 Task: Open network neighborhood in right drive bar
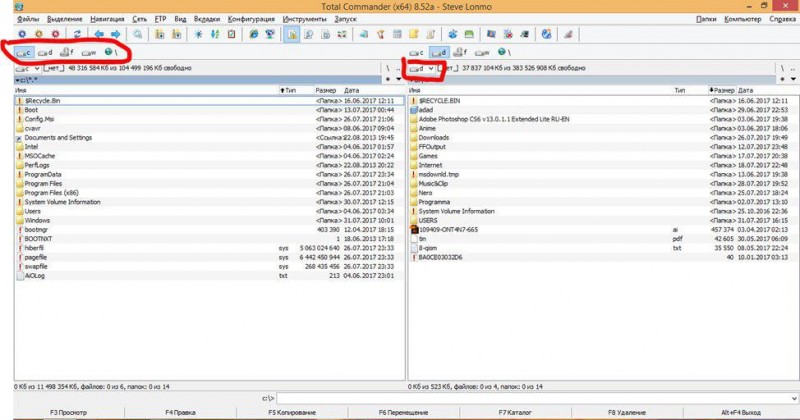[x=504, y=52]
